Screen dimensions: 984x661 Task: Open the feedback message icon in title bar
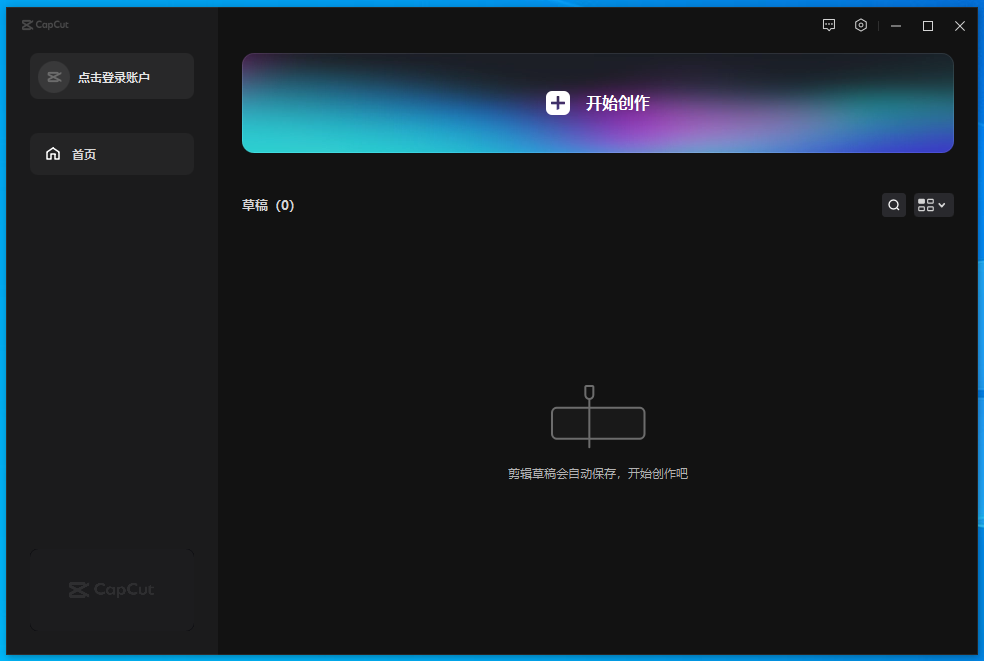pos(829,26)
